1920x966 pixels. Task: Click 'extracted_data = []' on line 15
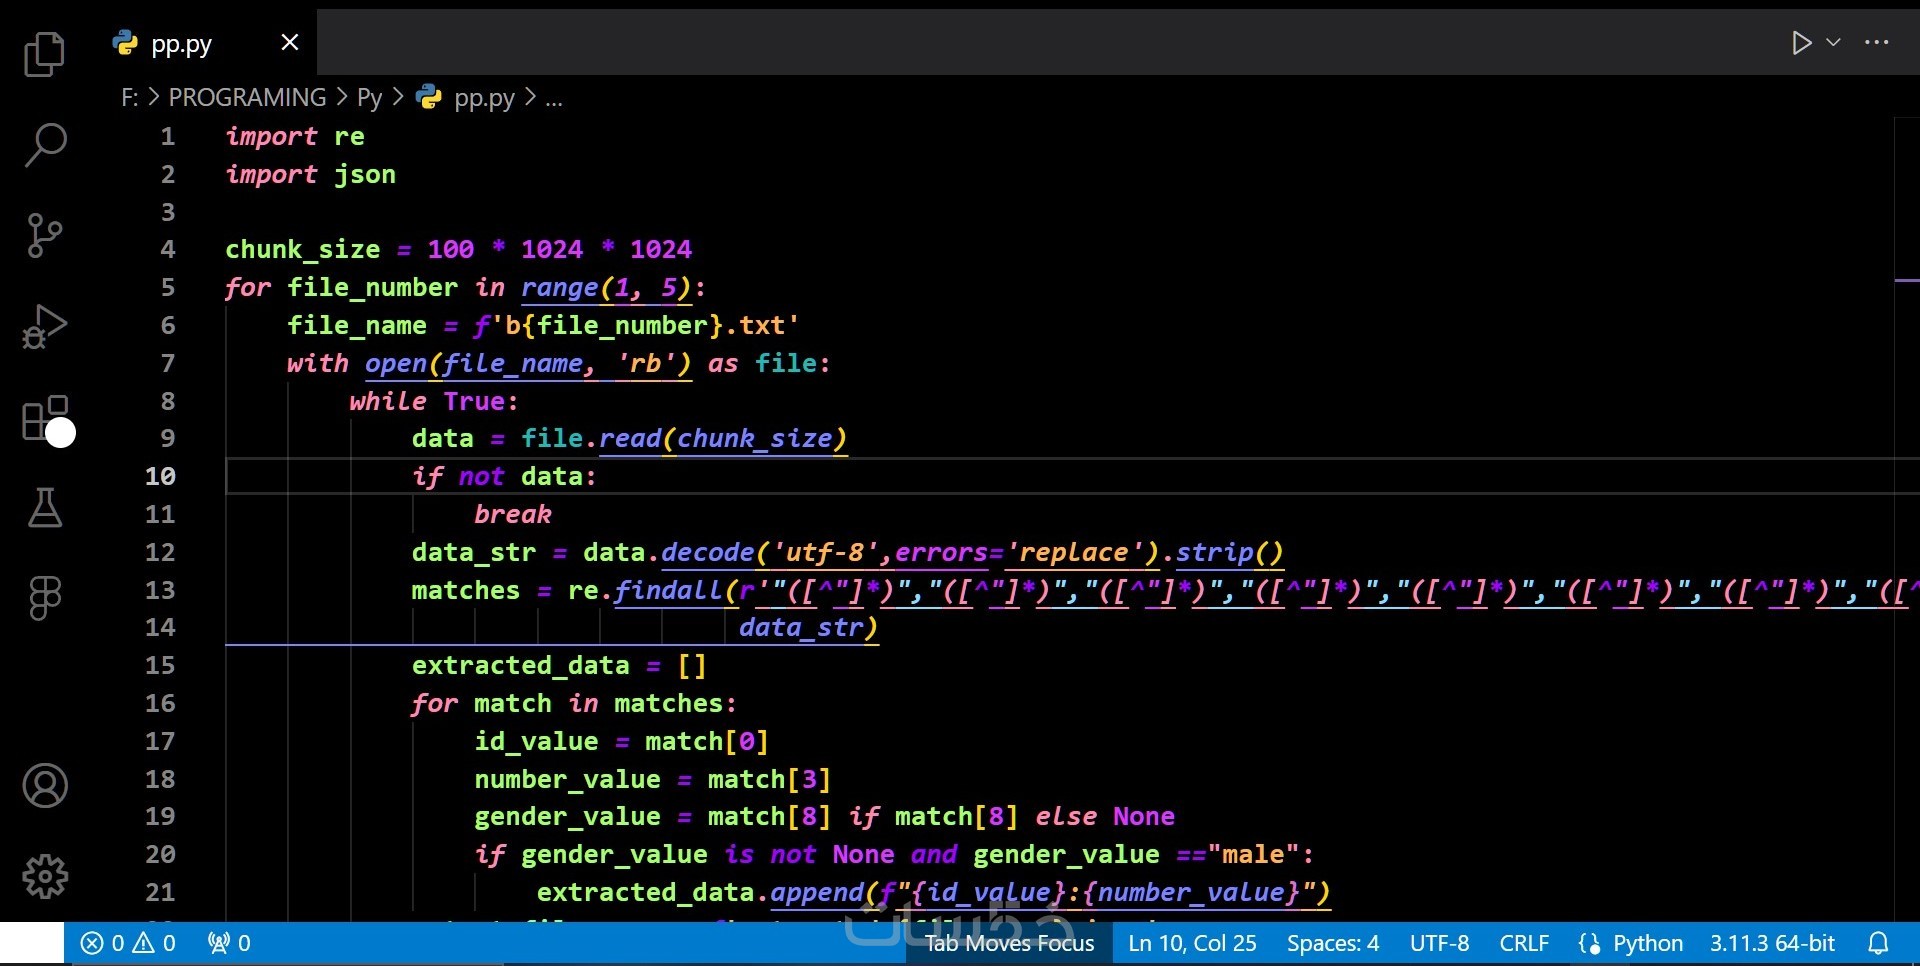pyautogui.click(x=559, y=665)
